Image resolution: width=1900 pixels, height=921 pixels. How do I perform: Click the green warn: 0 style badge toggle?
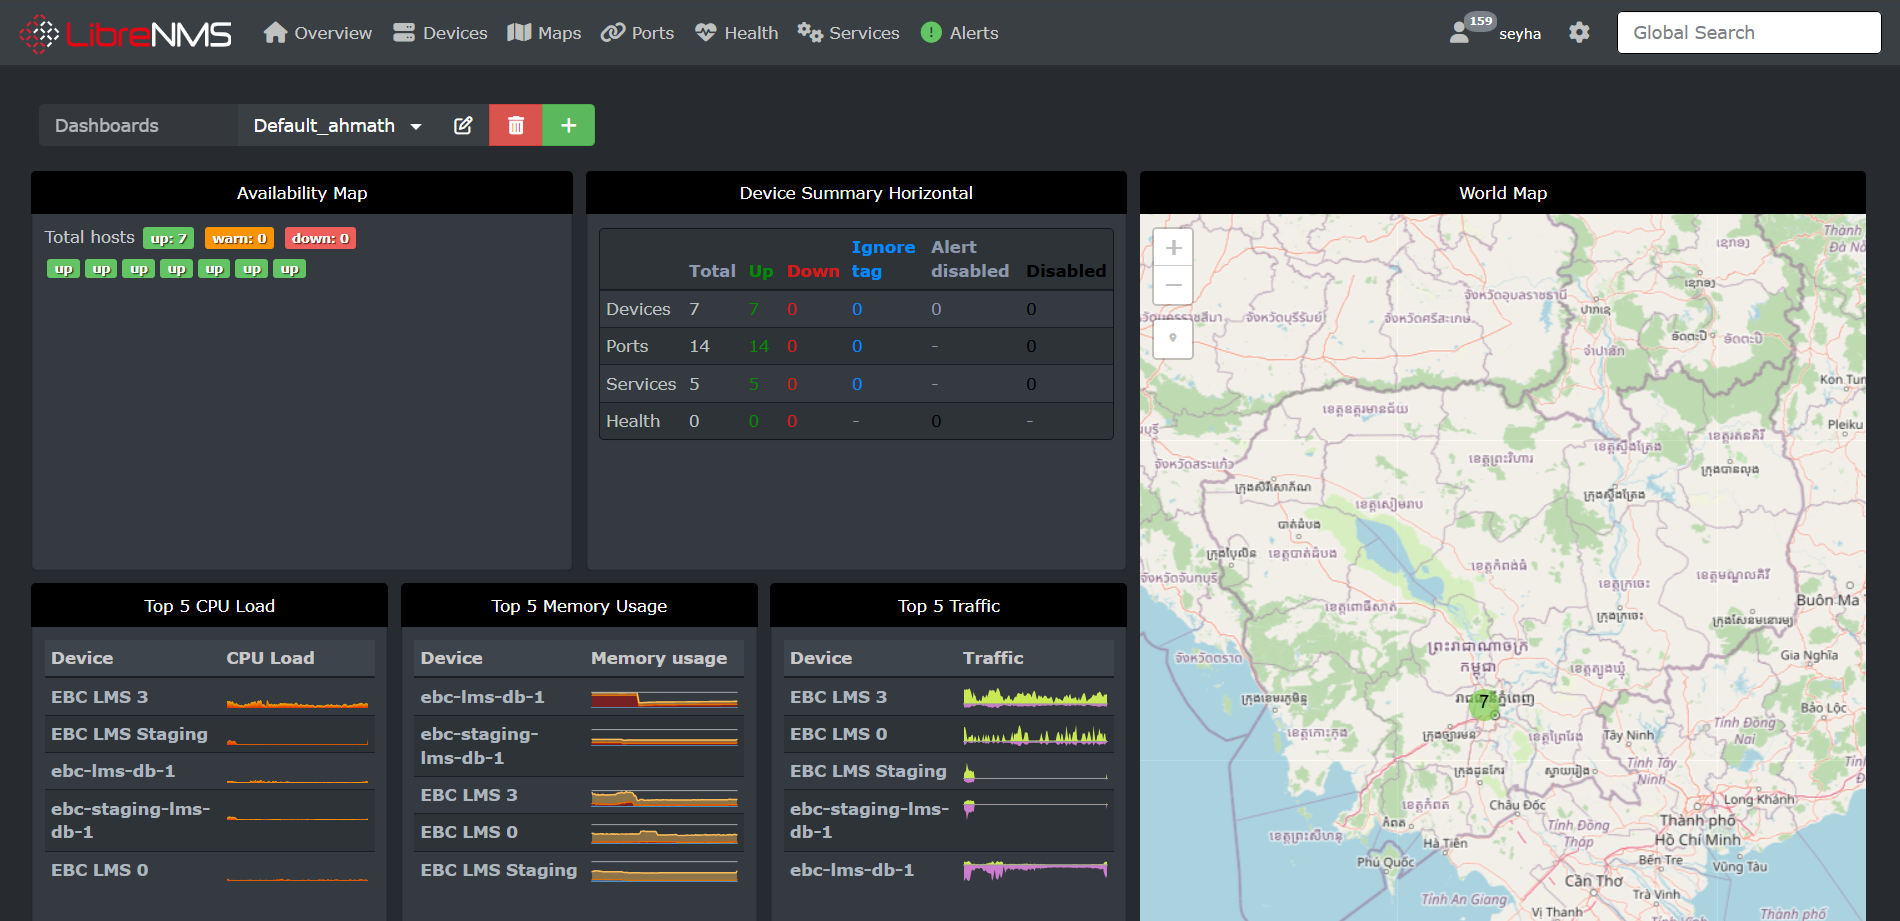point(238,238)
